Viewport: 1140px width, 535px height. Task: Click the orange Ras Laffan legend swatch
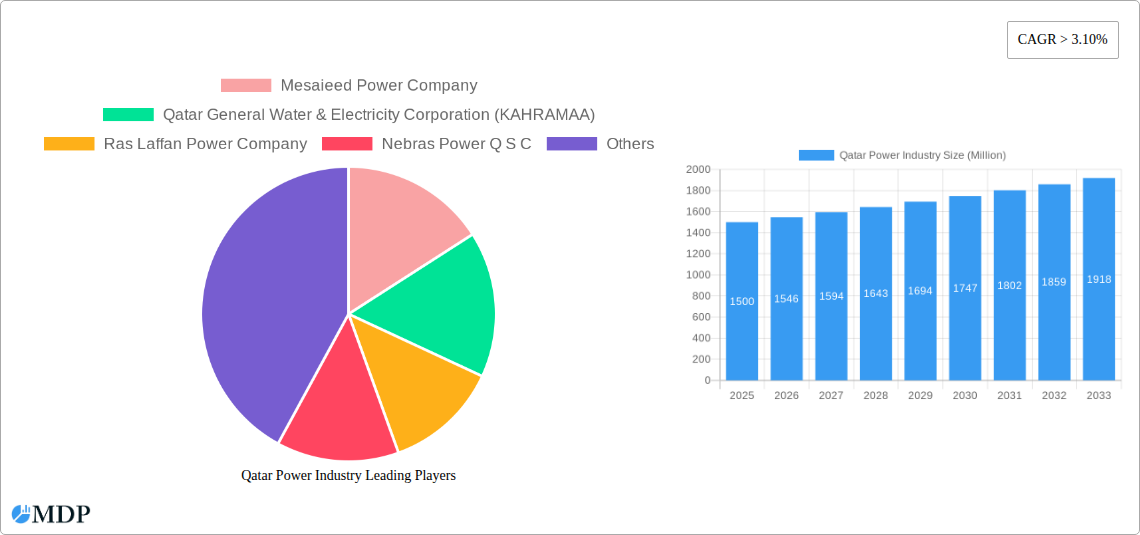tap(69, 144)
